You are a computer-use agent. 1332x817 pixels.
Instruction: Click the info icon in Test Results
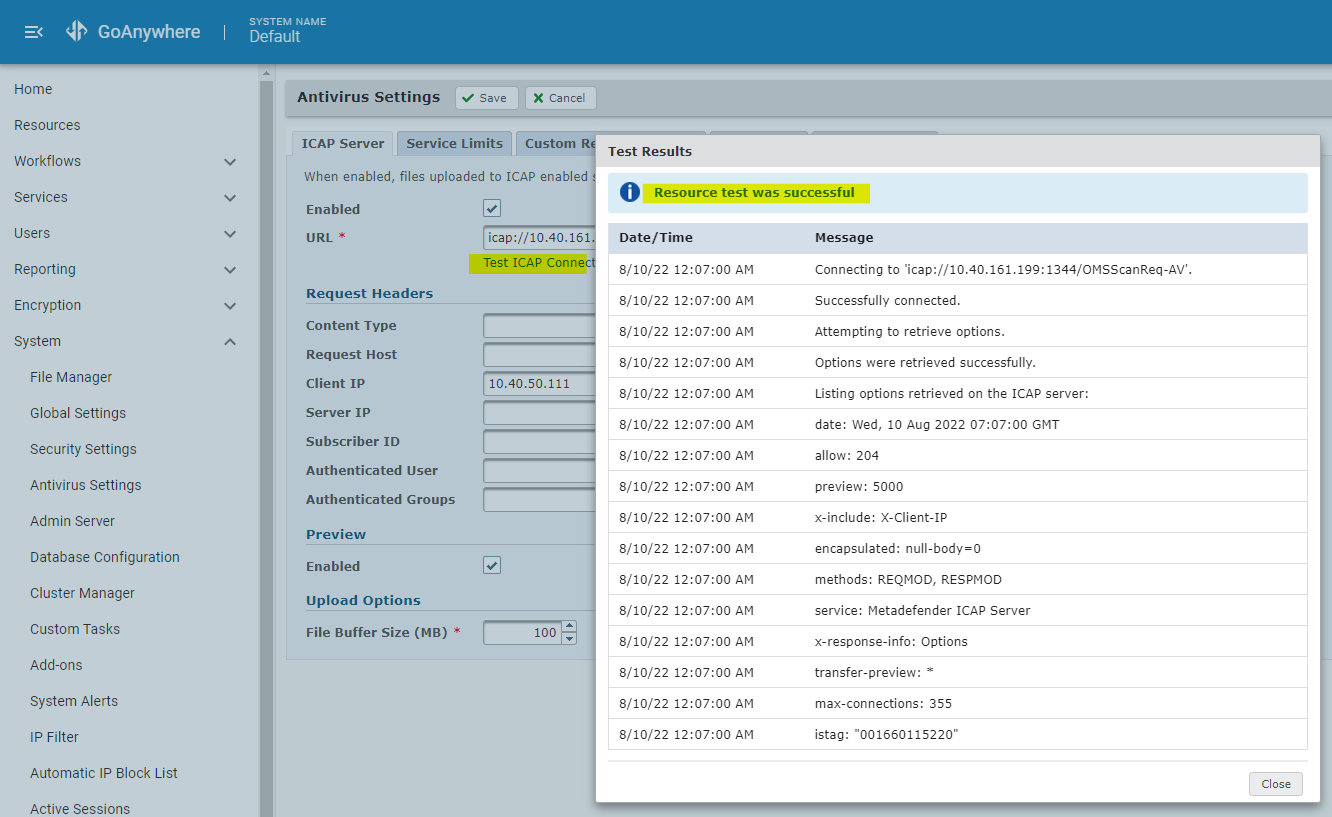[629, 192]
